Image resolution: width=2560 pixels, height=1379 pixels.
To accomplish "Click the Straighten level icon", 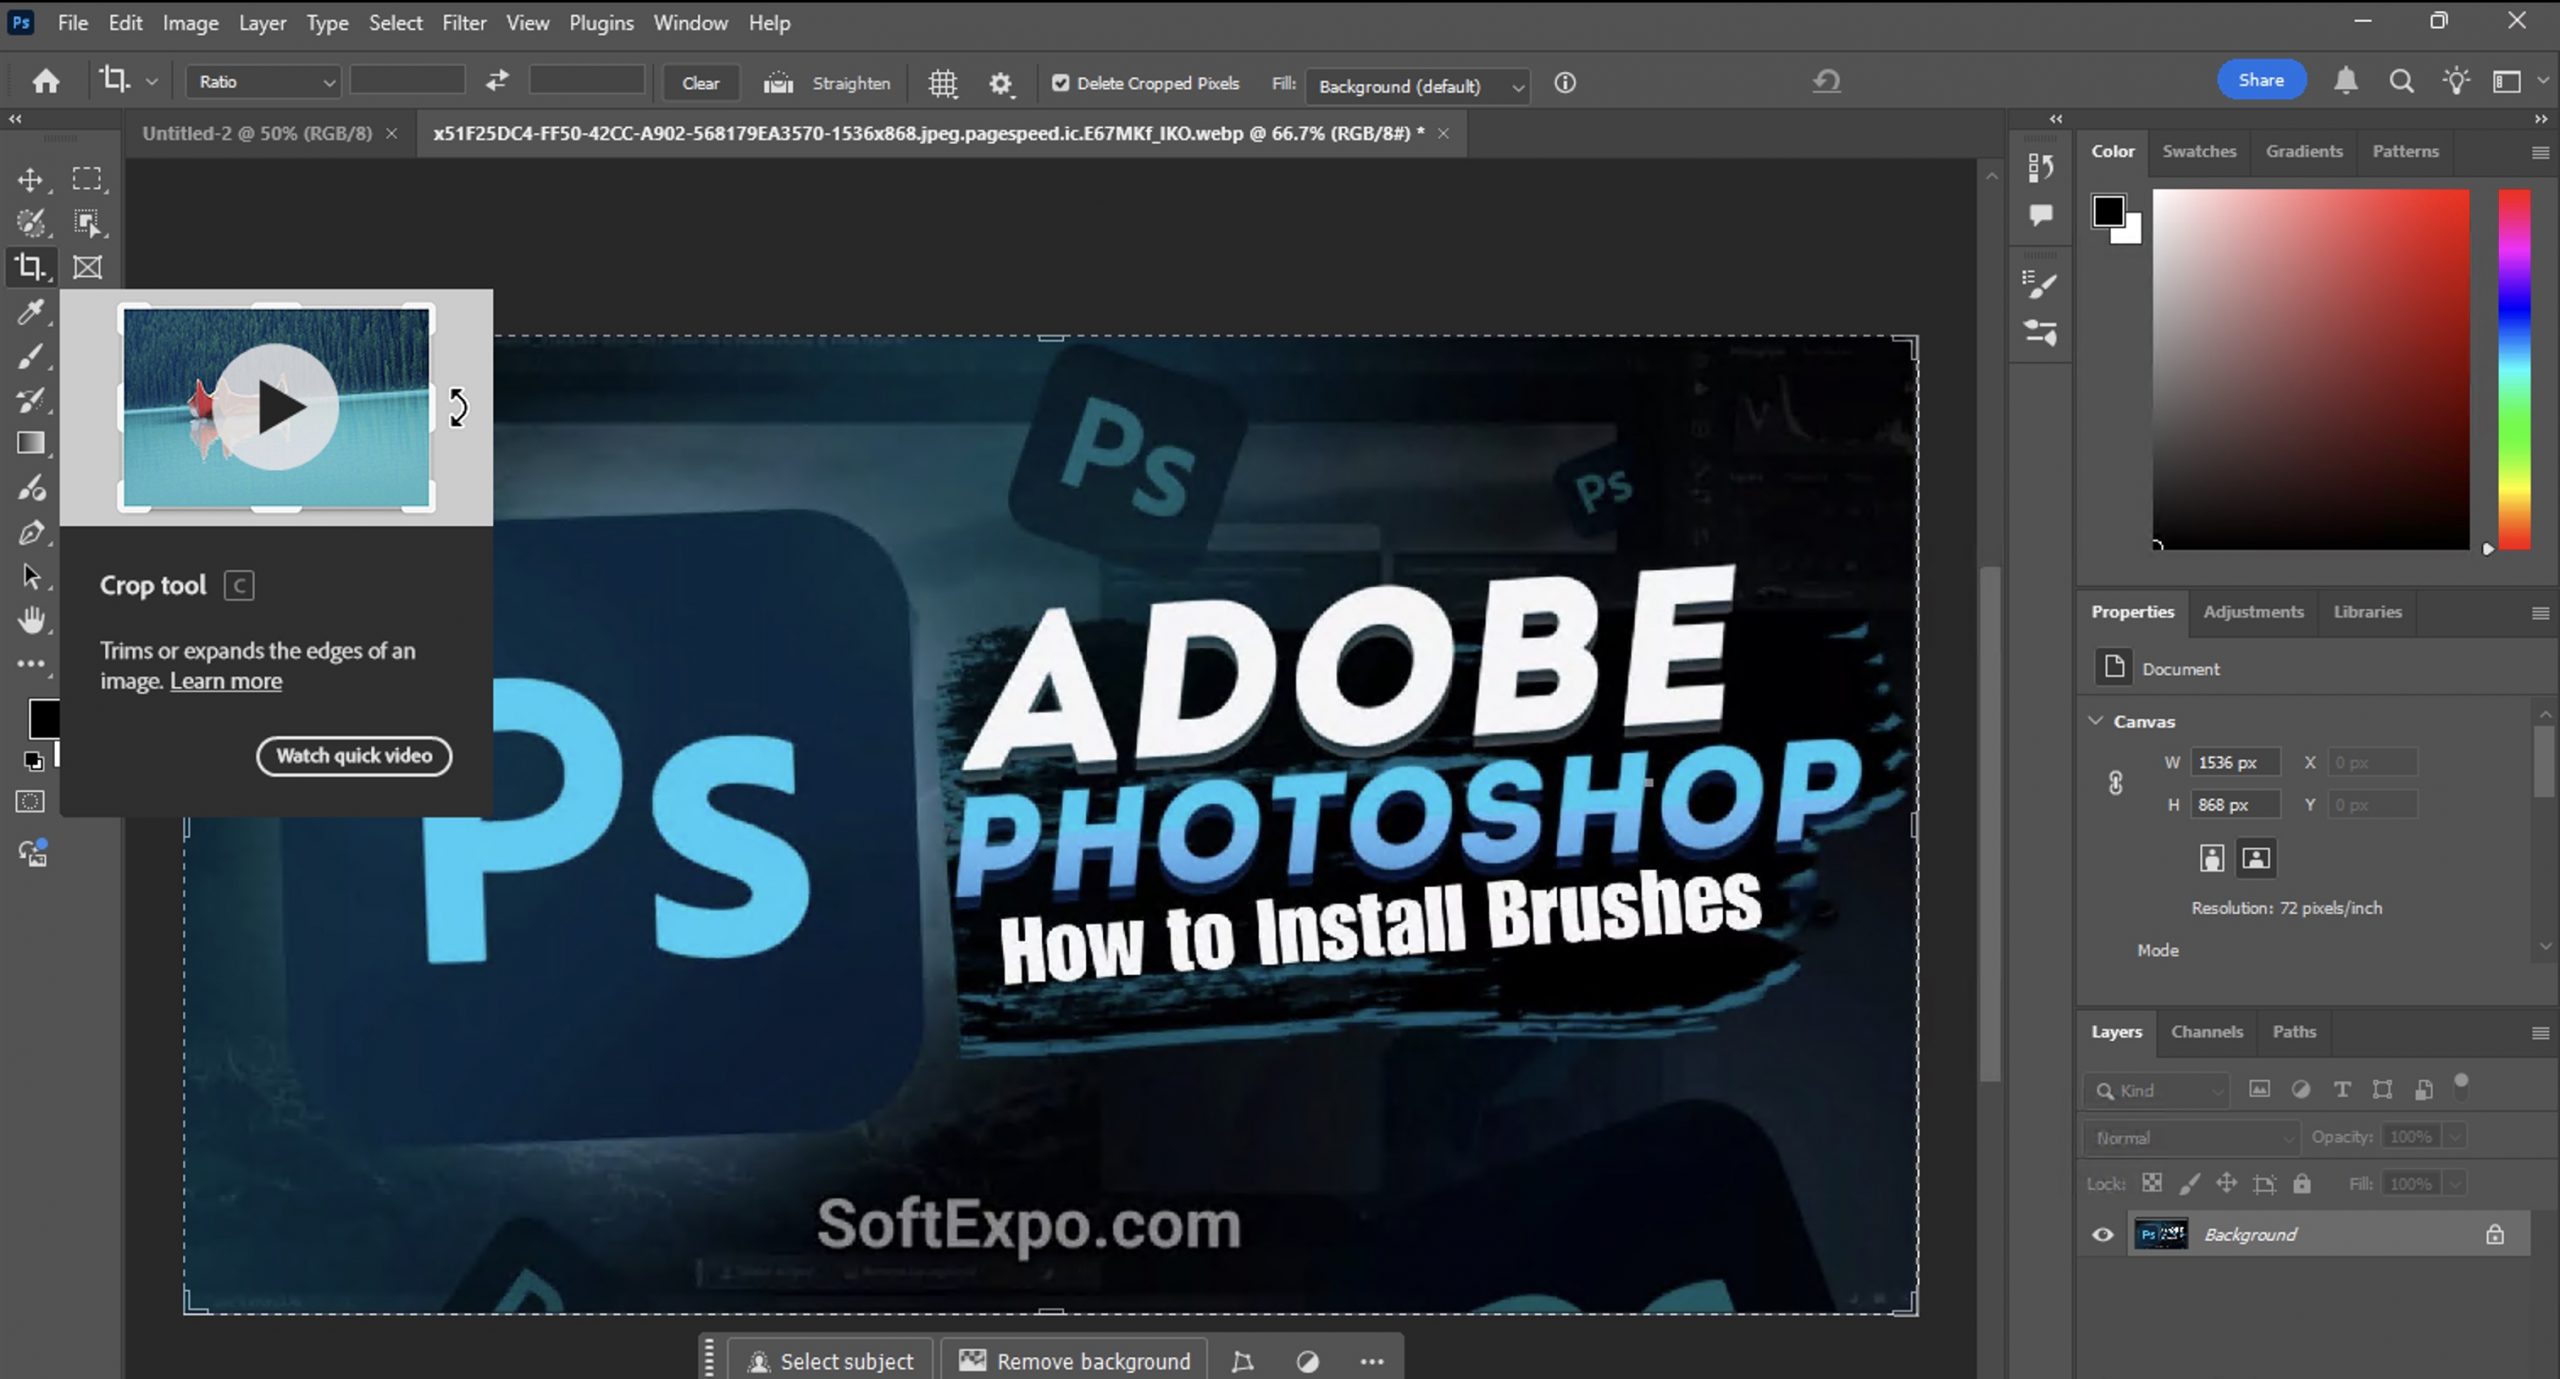I will (x=778, y=83).
